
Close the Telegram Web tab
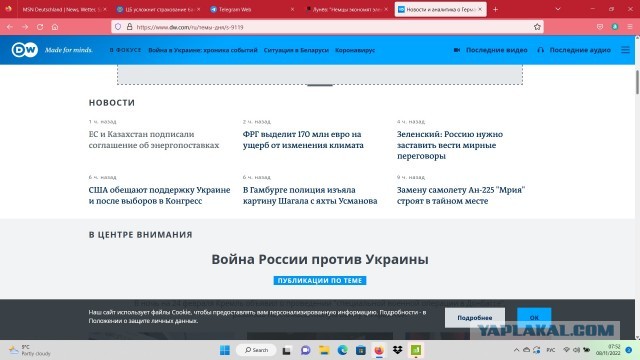point(292,9)
